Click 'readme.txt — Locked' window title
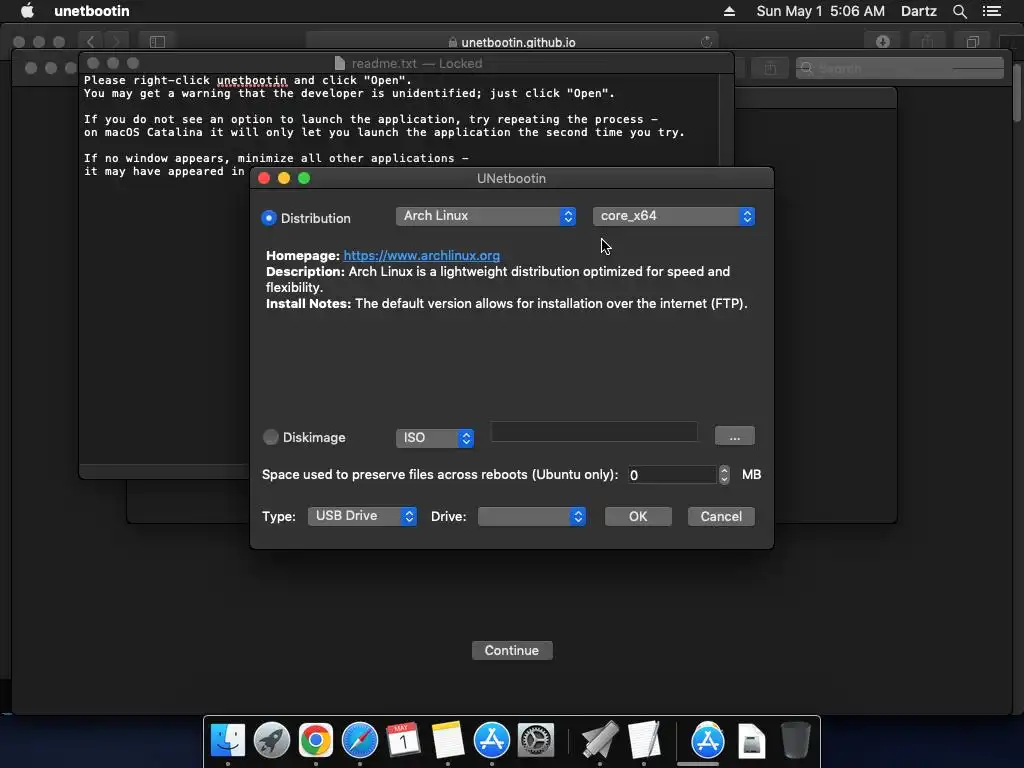 pos(417,63)
